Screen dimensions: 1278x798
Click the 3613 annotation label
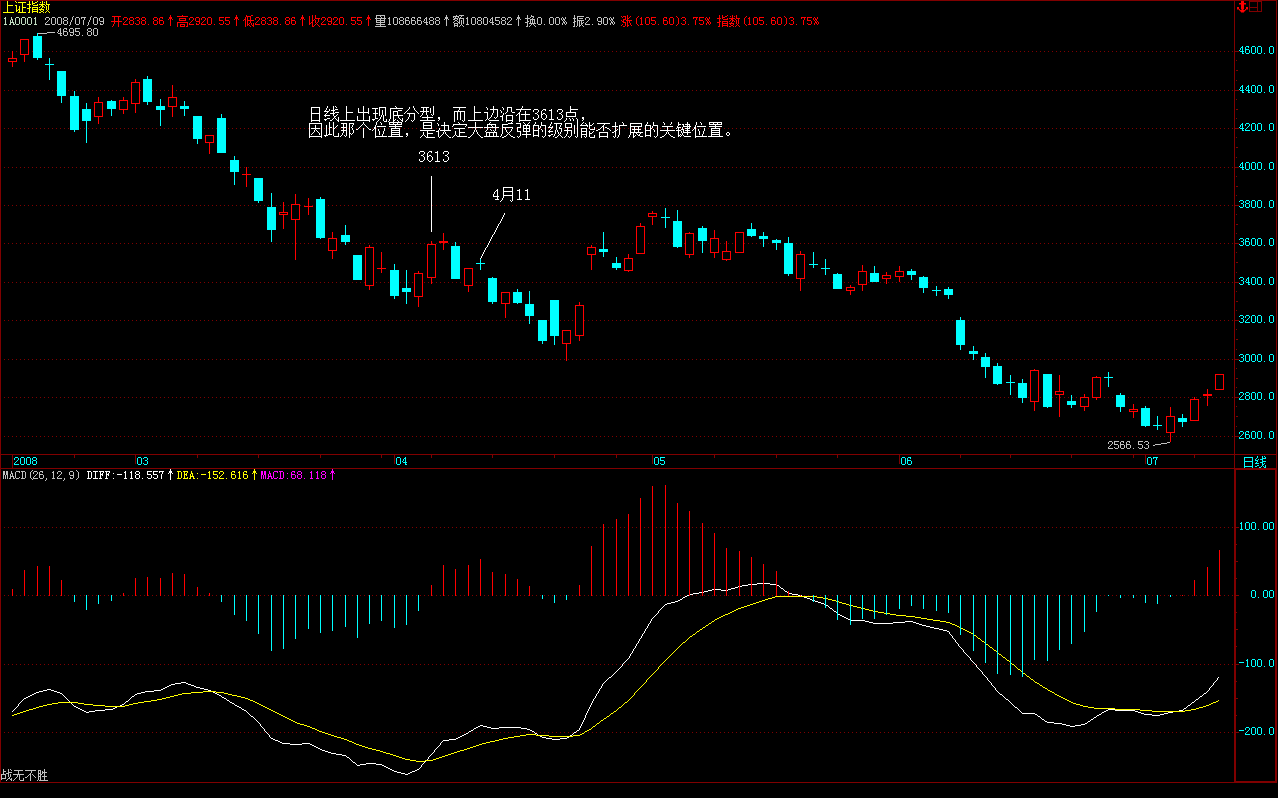(x=433, y=157)
